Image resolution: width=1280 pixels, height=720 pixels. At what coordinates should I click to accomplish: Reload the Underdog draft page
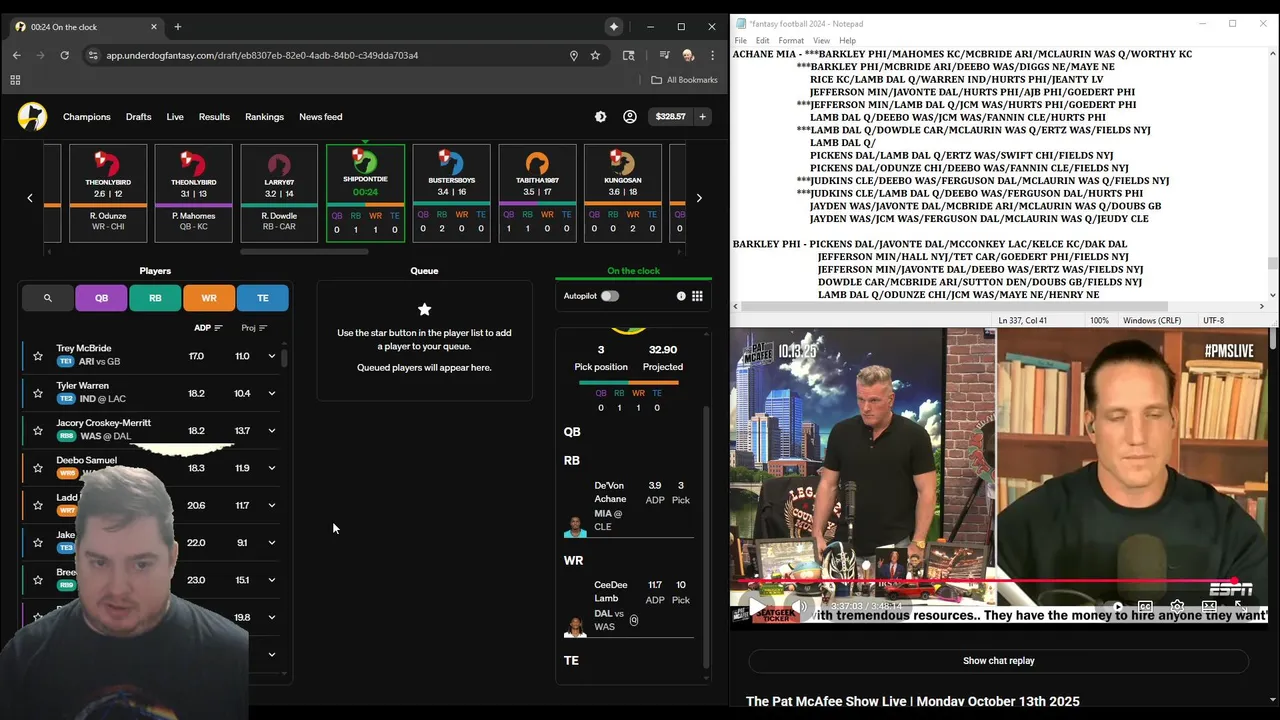pyautogui.click(x=64, y=55)
